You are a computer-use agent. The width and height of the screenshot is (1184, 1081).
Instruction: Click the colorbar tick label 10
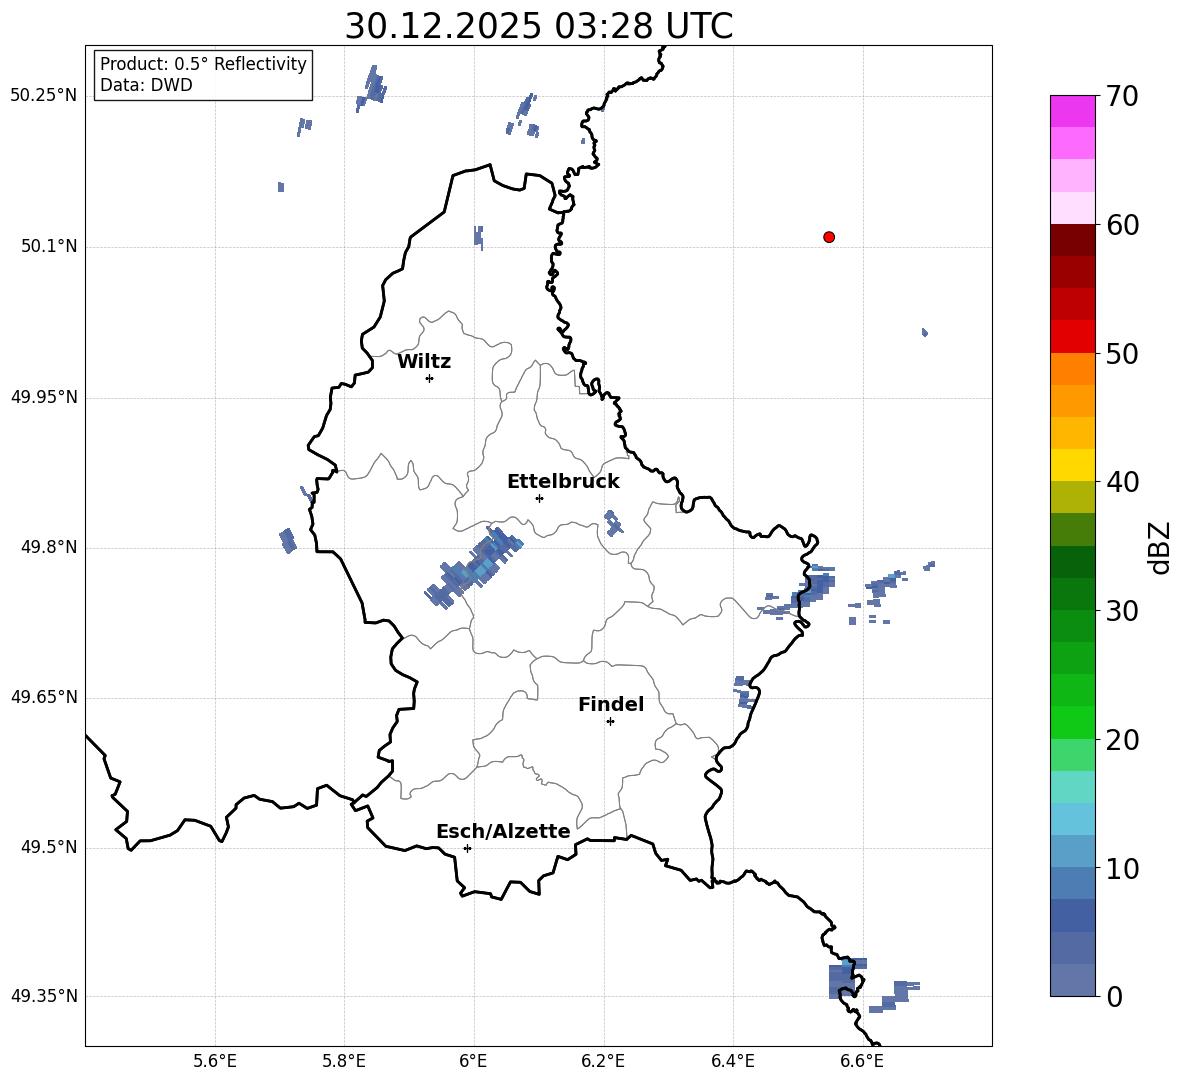pos(1122,868)
